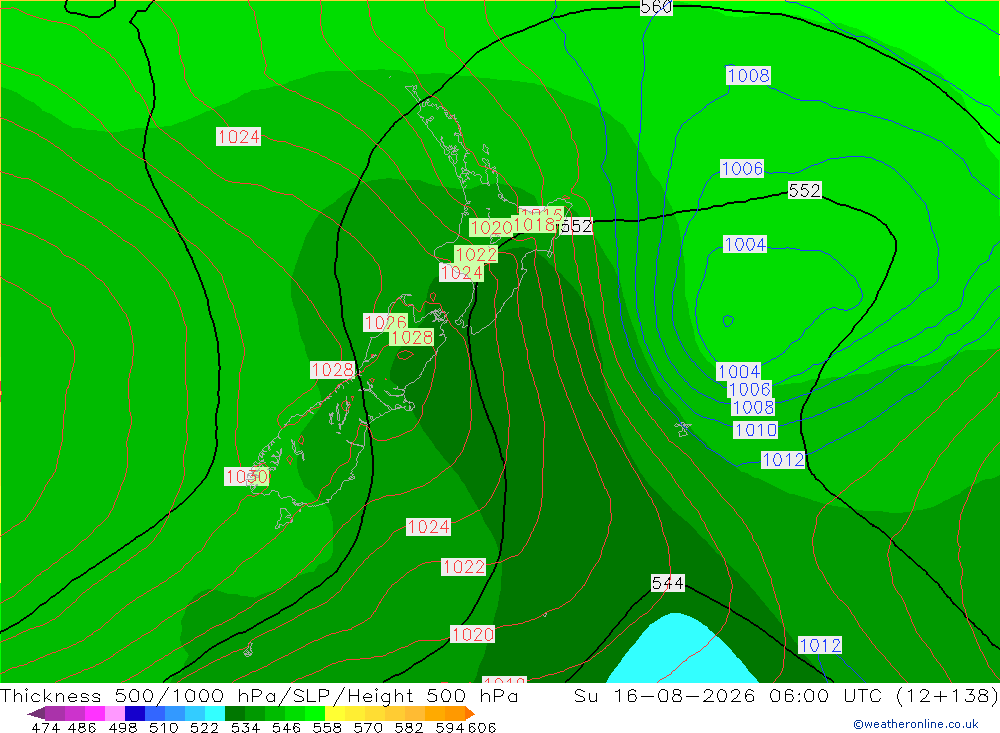1000x733 pixels.
Task: Click the 606 legend value
Action: pyautogui.click(x=481, y=728)
